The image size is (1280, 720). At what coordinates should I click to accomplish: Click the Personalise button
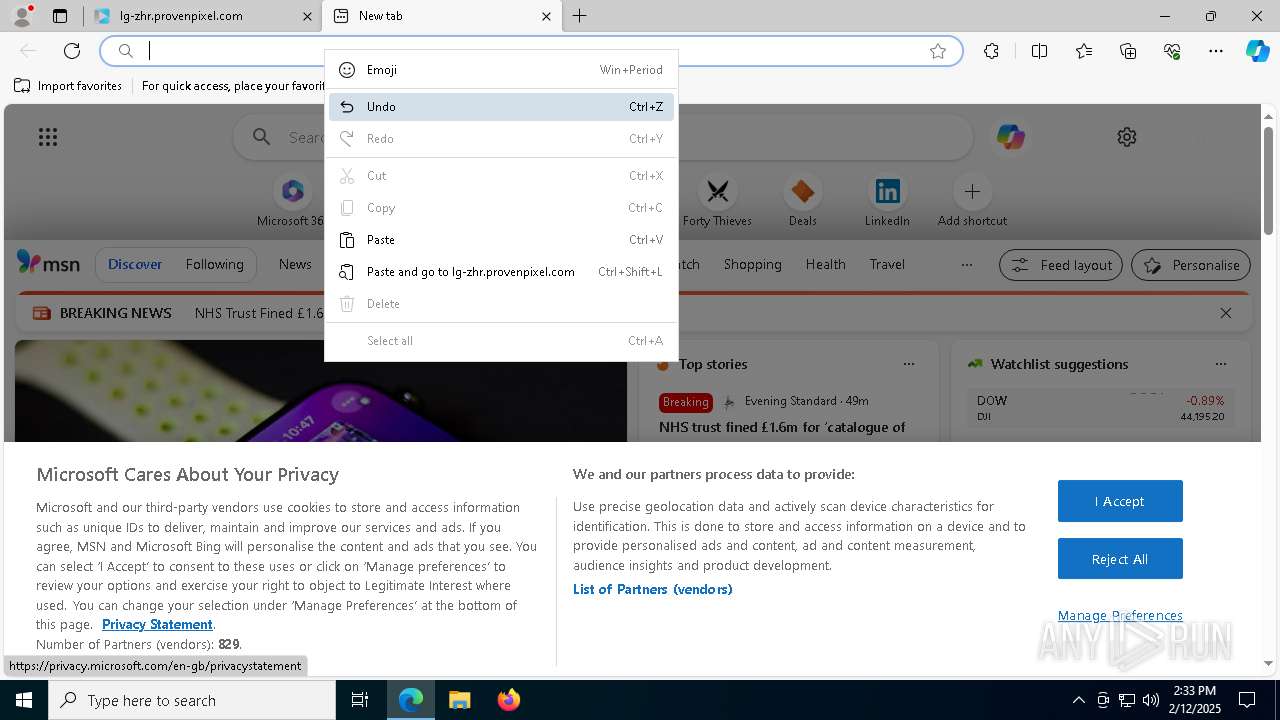[1191, 265]
